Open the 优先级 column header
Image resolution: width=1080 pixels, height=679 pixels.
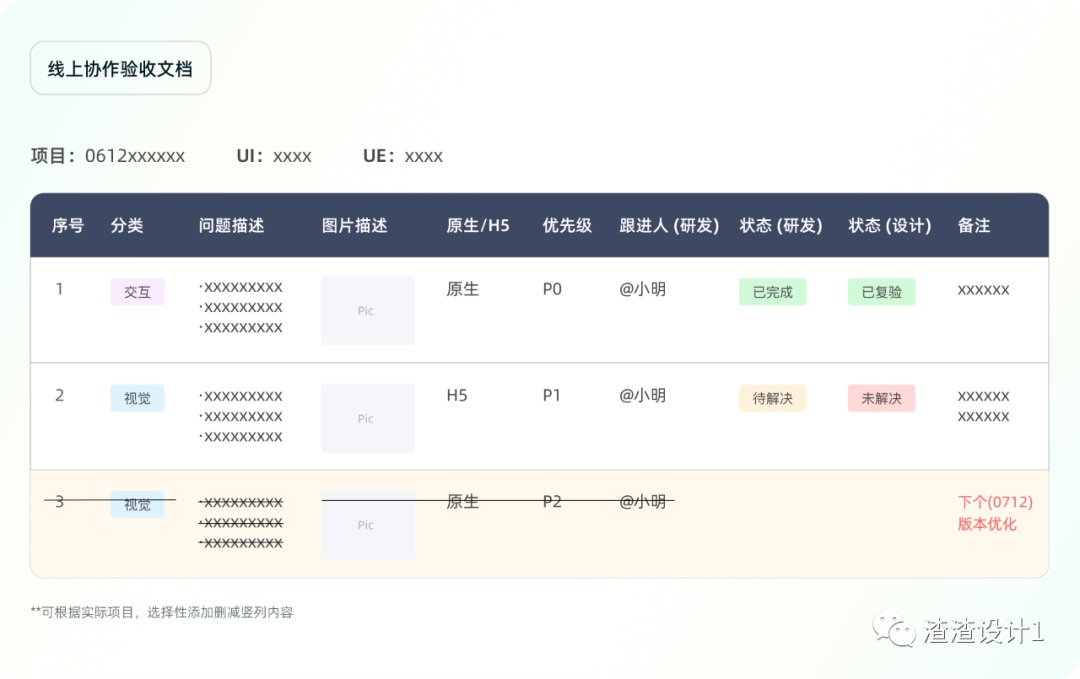click(x=566, y=226)
